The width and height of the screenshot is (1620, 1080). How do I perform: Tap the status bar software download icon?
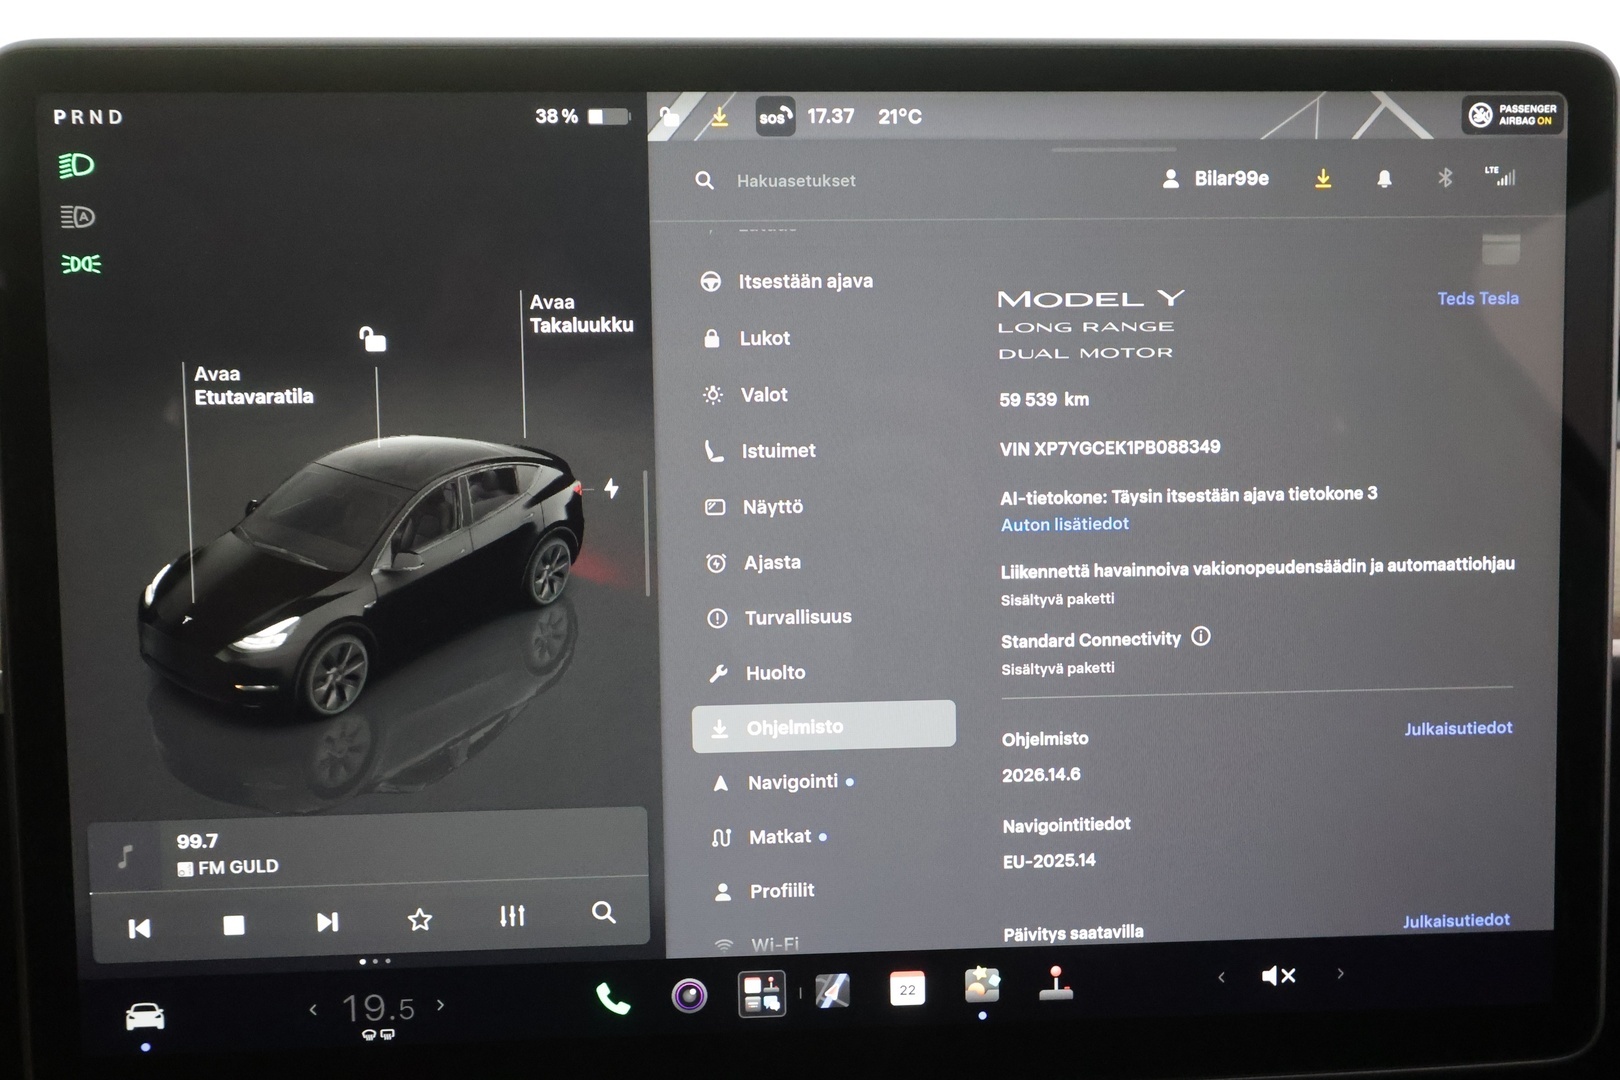point(719,117)
